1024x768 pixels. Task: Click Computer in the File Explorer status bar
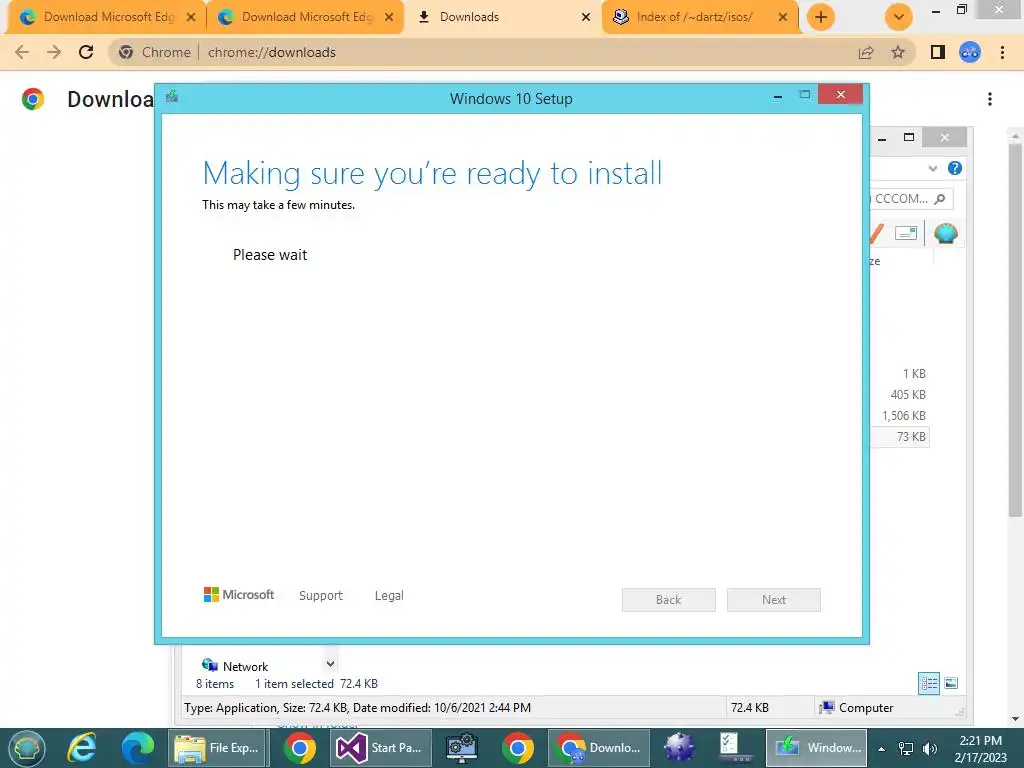[856, 708]
